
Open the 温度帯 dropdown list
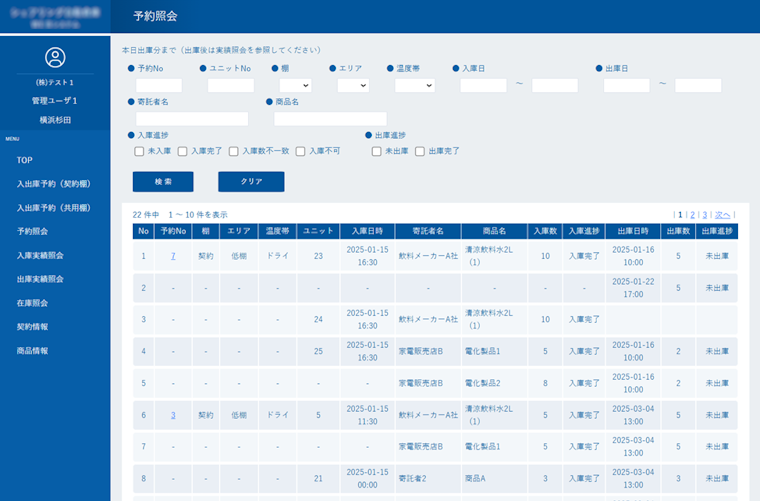414,85
